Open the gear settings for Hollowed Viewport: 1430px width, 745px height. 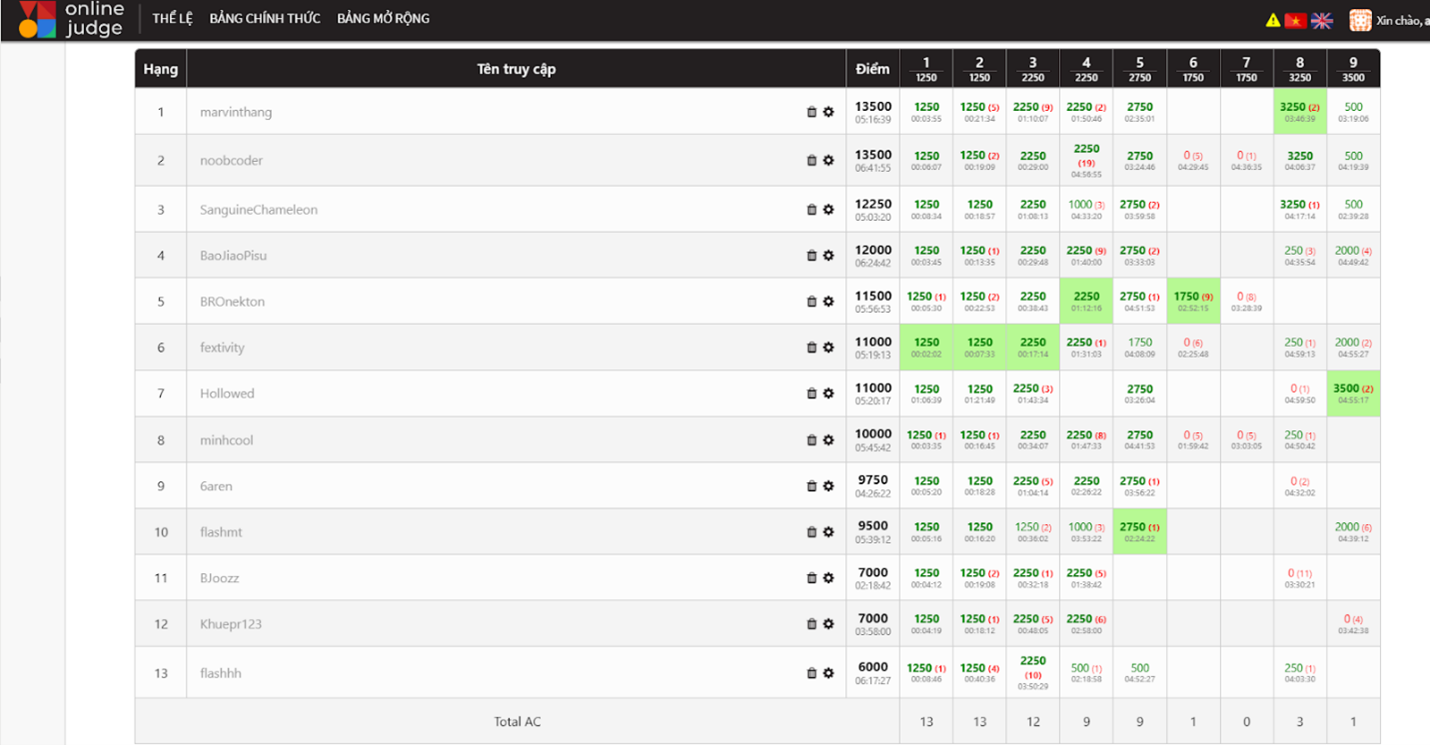click(x=828, y=394)
